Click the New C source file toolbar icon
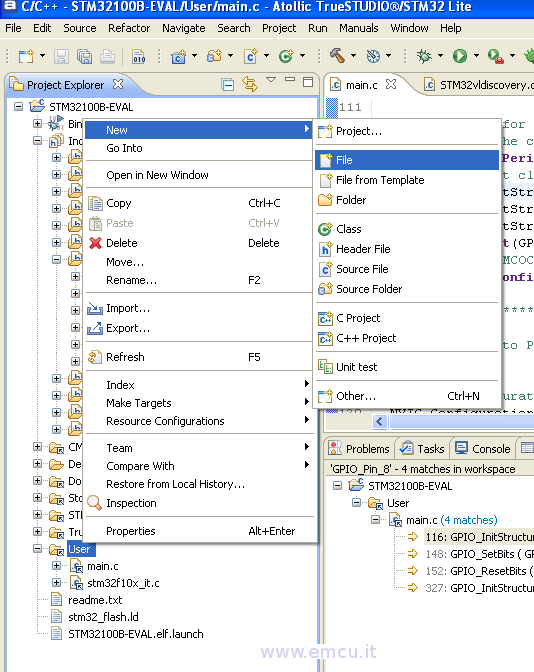Screen dimensions: 534x672 (251, 56)
